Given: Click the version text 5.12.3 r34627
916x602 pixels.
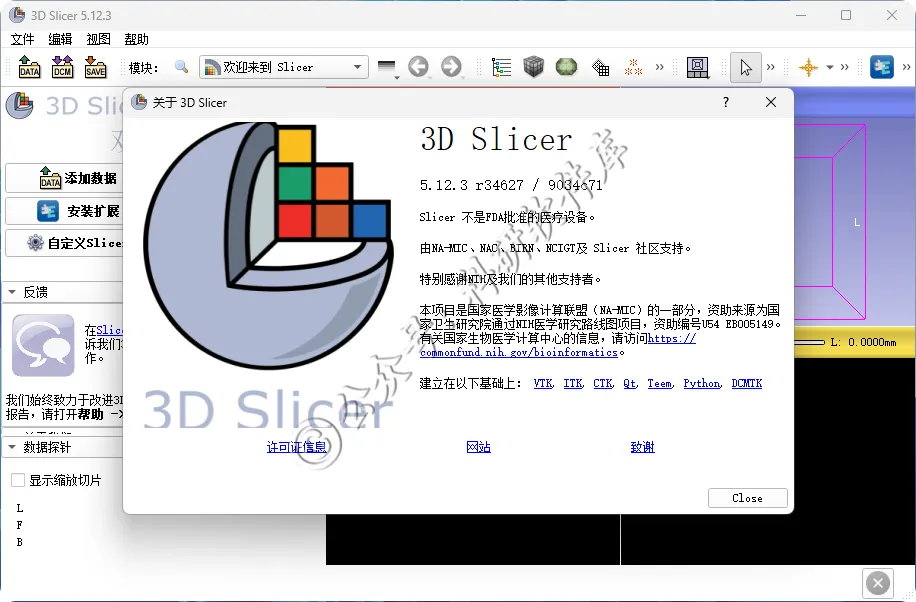Looking at the screenshot, I should [x=472, y=185].
